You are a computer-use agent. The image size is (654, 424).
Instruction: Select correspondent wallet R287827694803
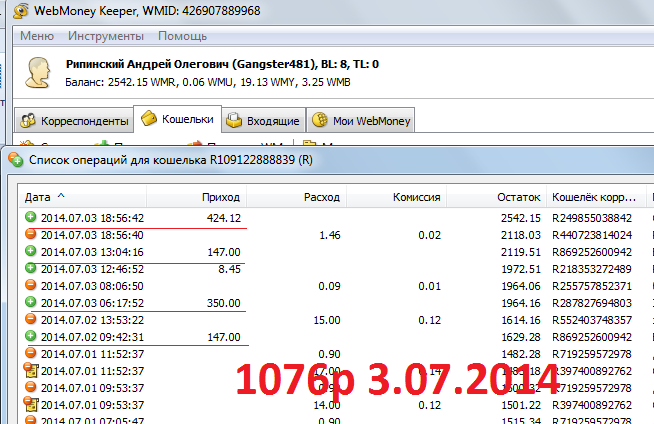[x=592, y=303]
